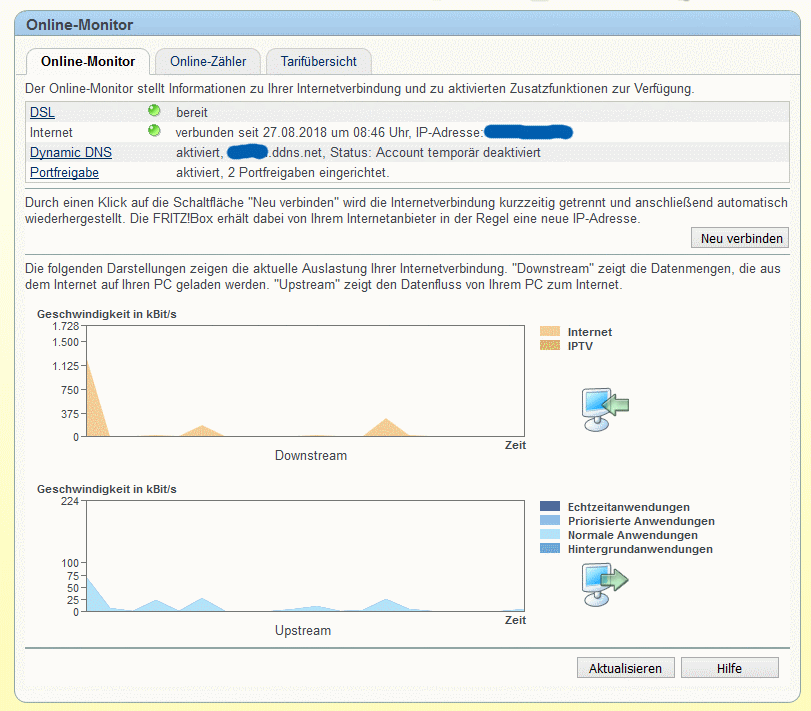The image size is (811, 711).
Task: Click the green DSL status indicator
Action: 154,111
